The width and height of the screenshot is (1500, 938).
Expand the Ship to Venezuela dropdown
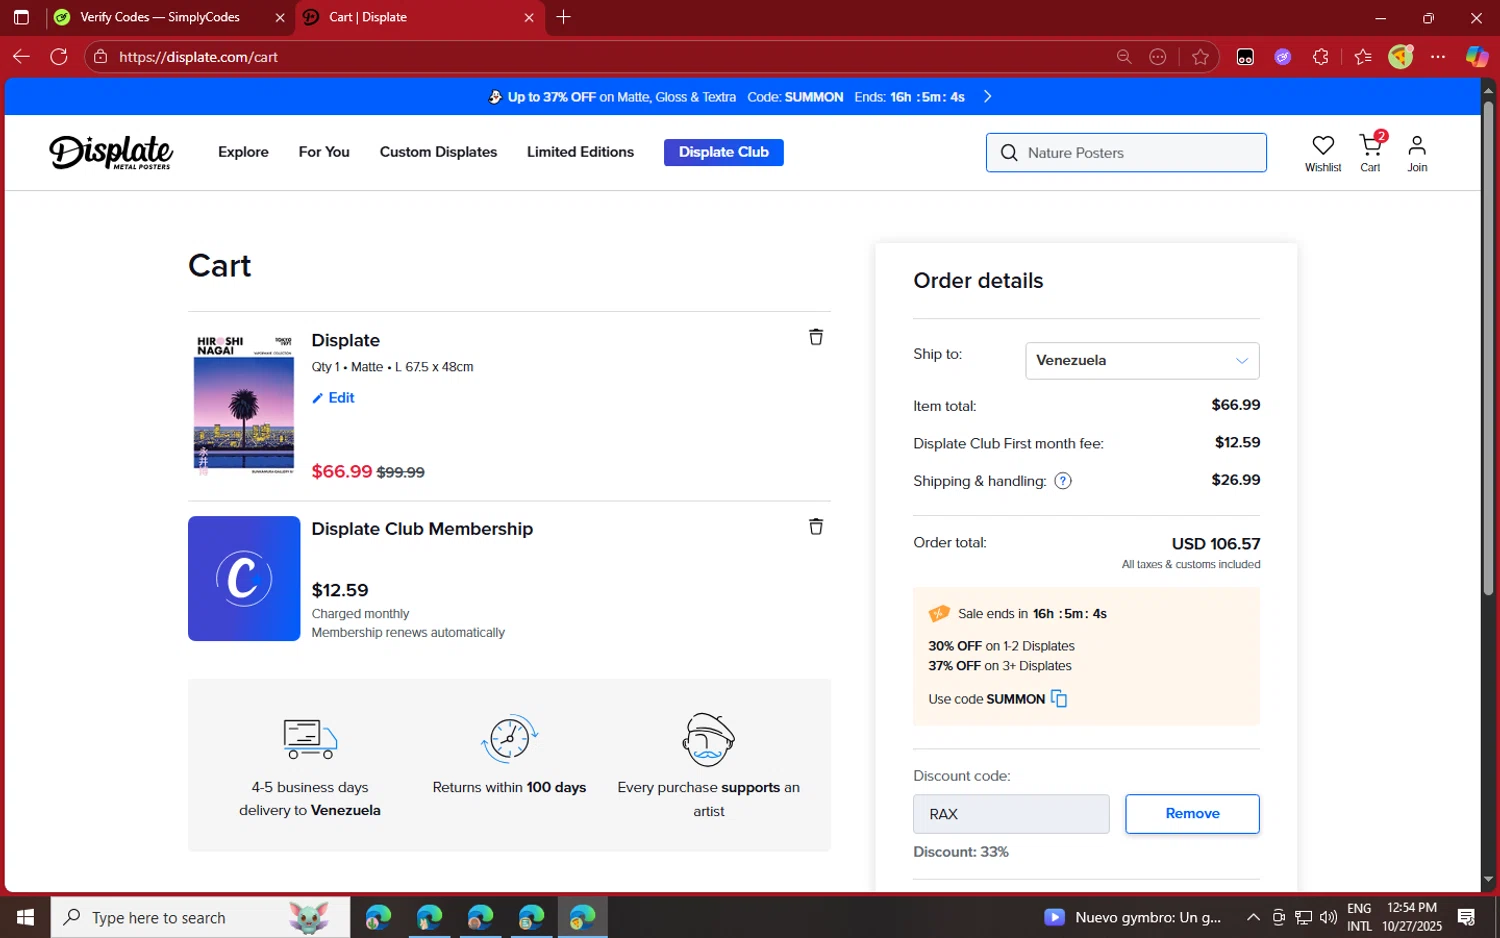[1141, 361]
